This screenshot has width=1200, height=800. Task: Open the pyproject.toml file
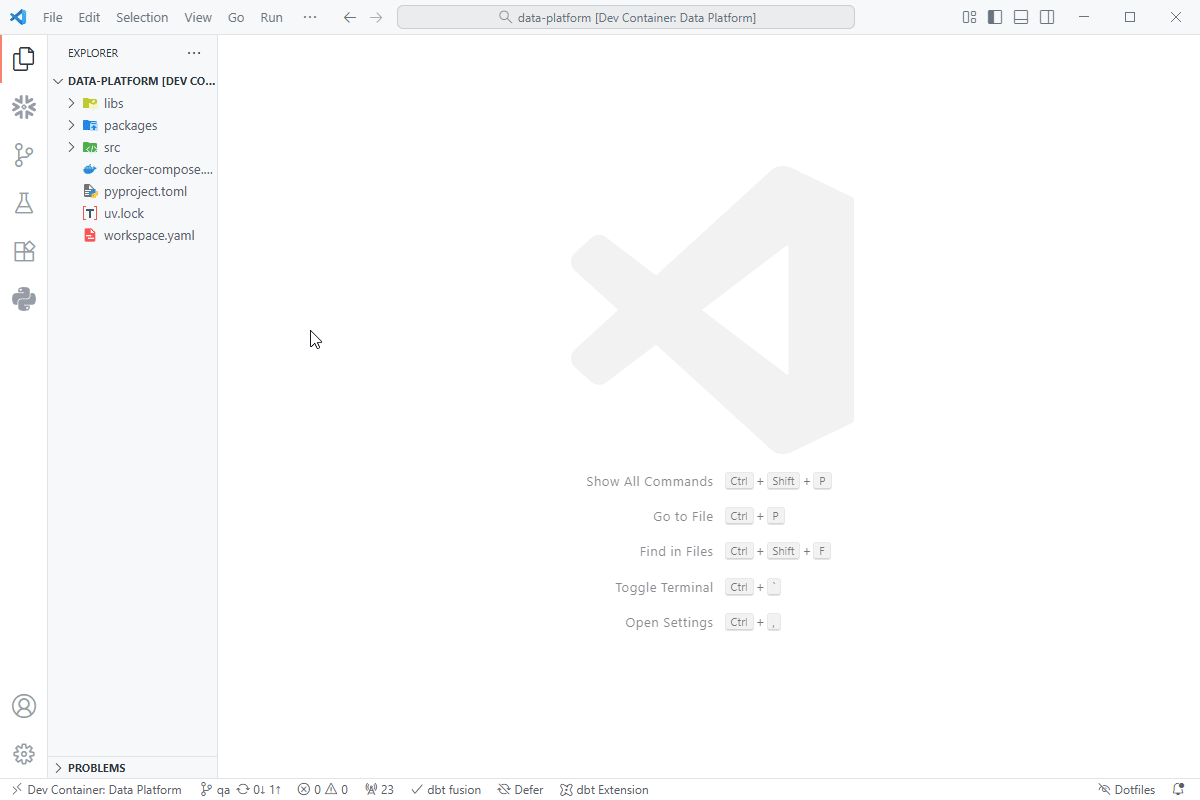point(145,191)
